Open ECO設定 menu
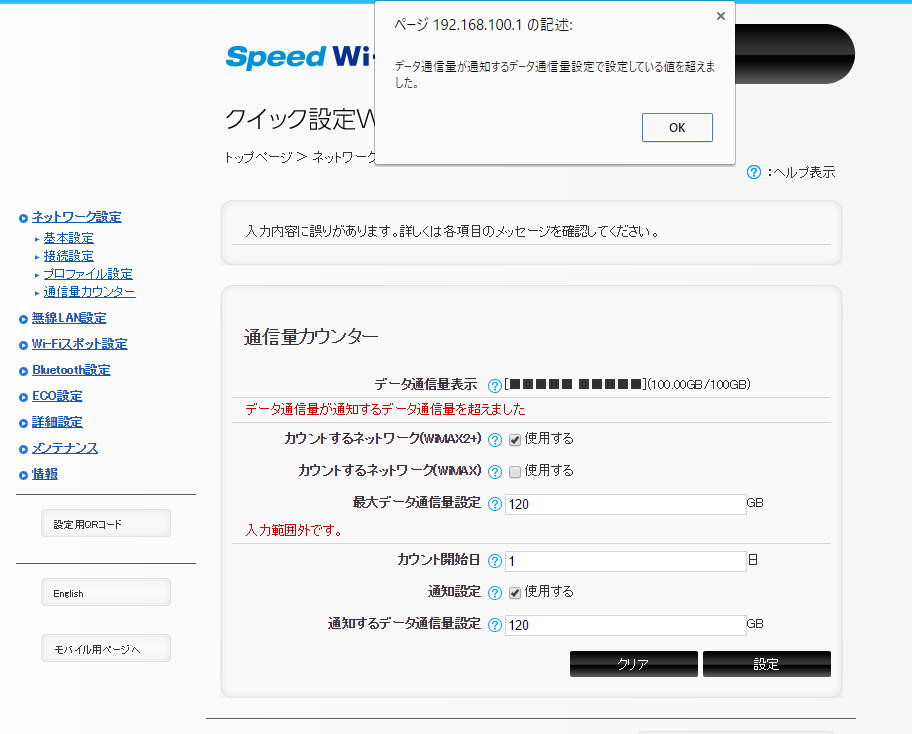 click(x=57, y=396)
